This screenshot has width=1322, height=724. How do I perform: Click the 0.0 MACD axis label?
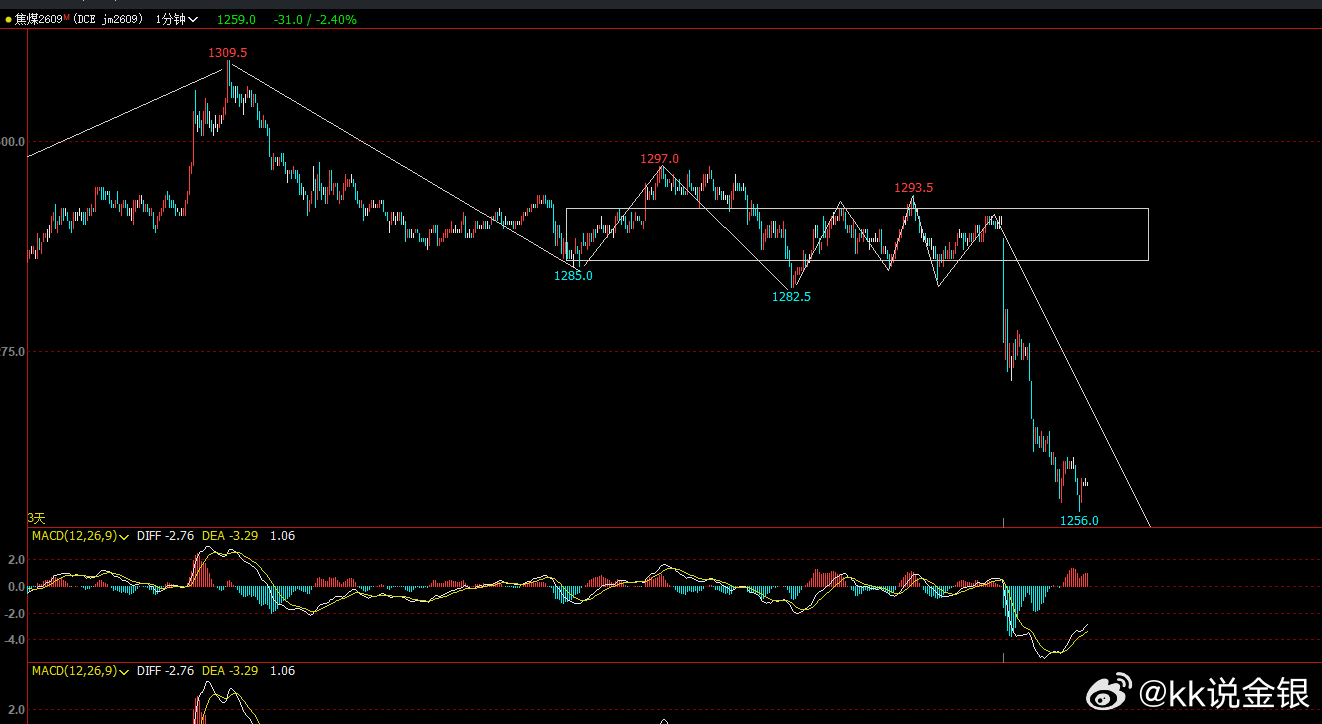(16, 586)
